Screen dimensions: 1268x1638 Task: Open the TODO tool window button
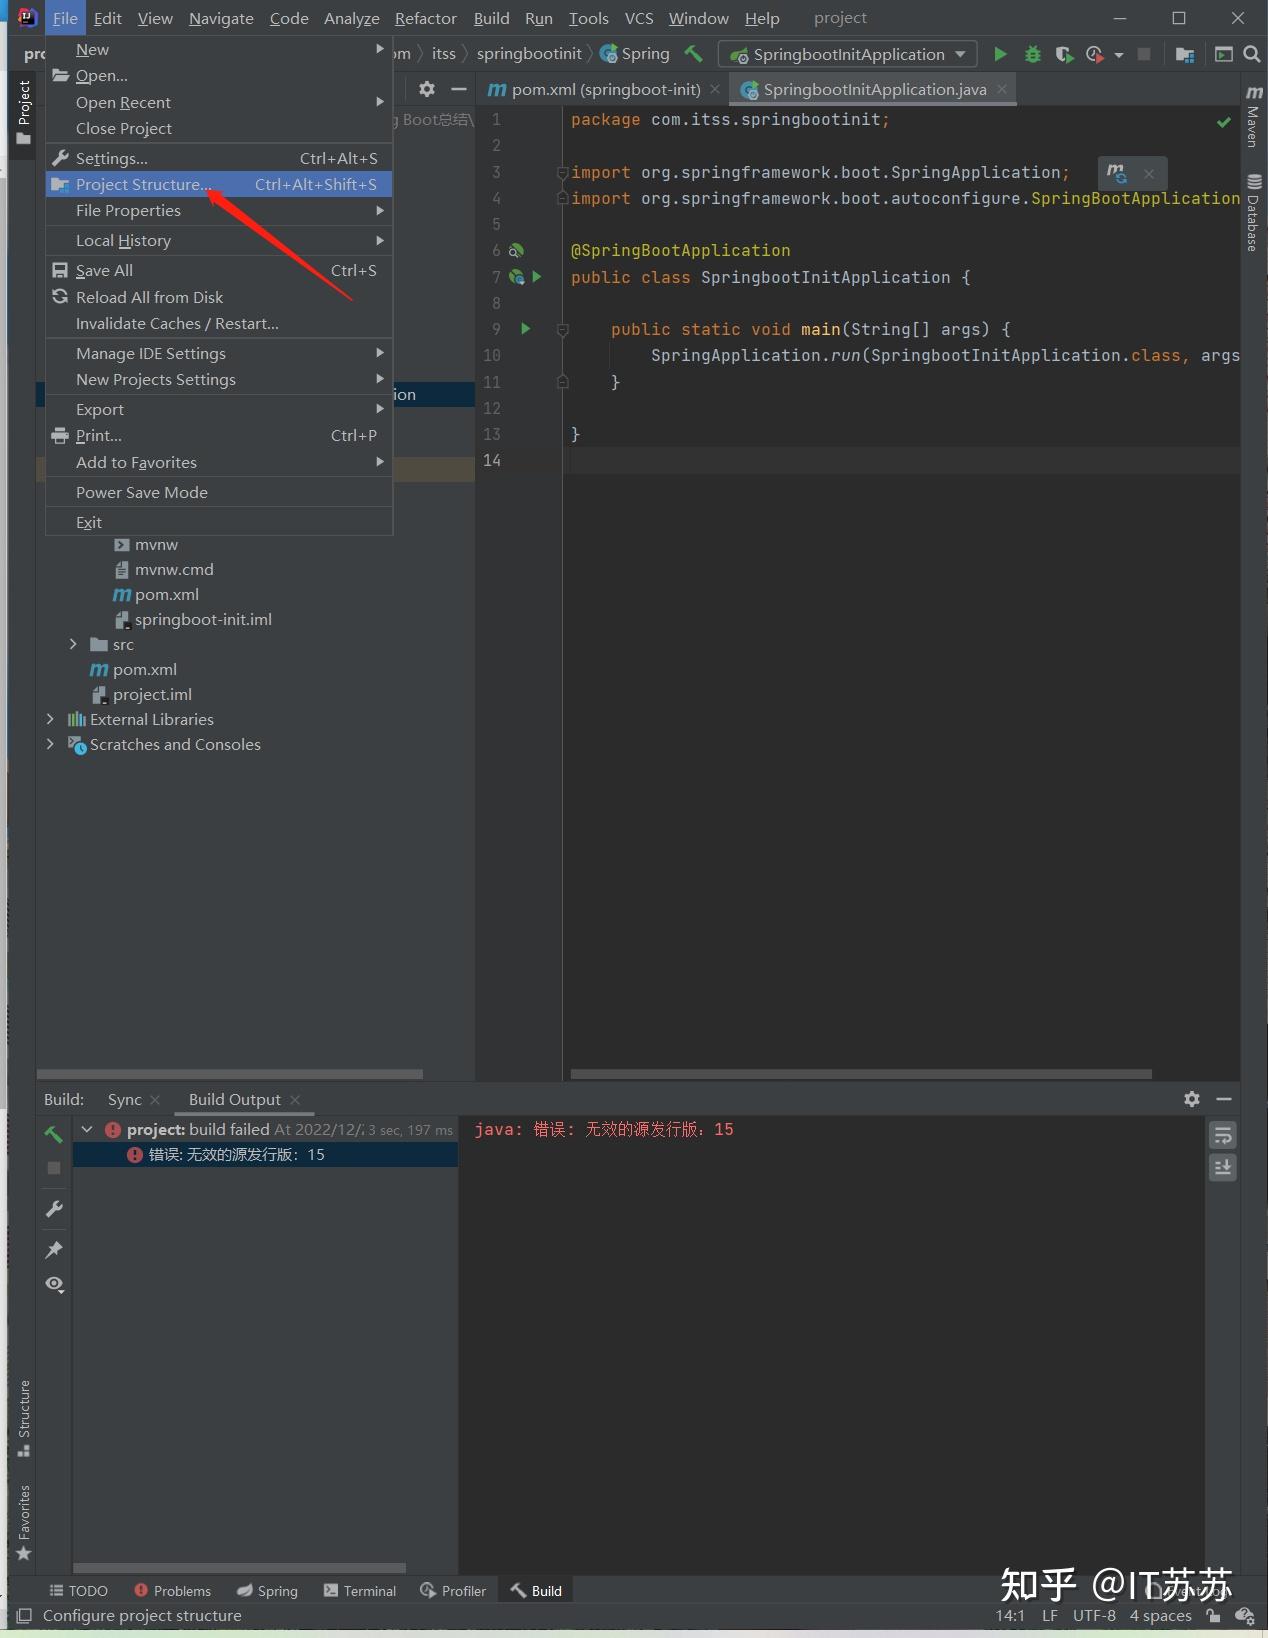(x=78, y=1591)
